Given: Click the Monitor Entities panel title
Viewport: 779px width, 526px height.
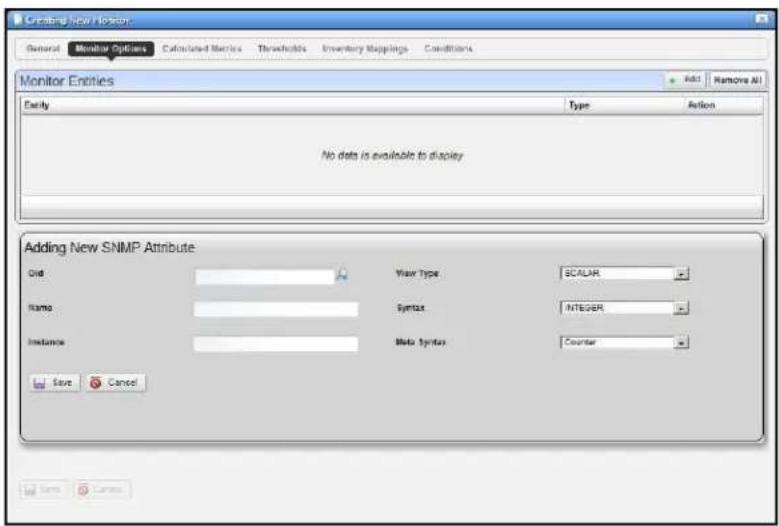Looking at the screenshot, I should 67,81.
